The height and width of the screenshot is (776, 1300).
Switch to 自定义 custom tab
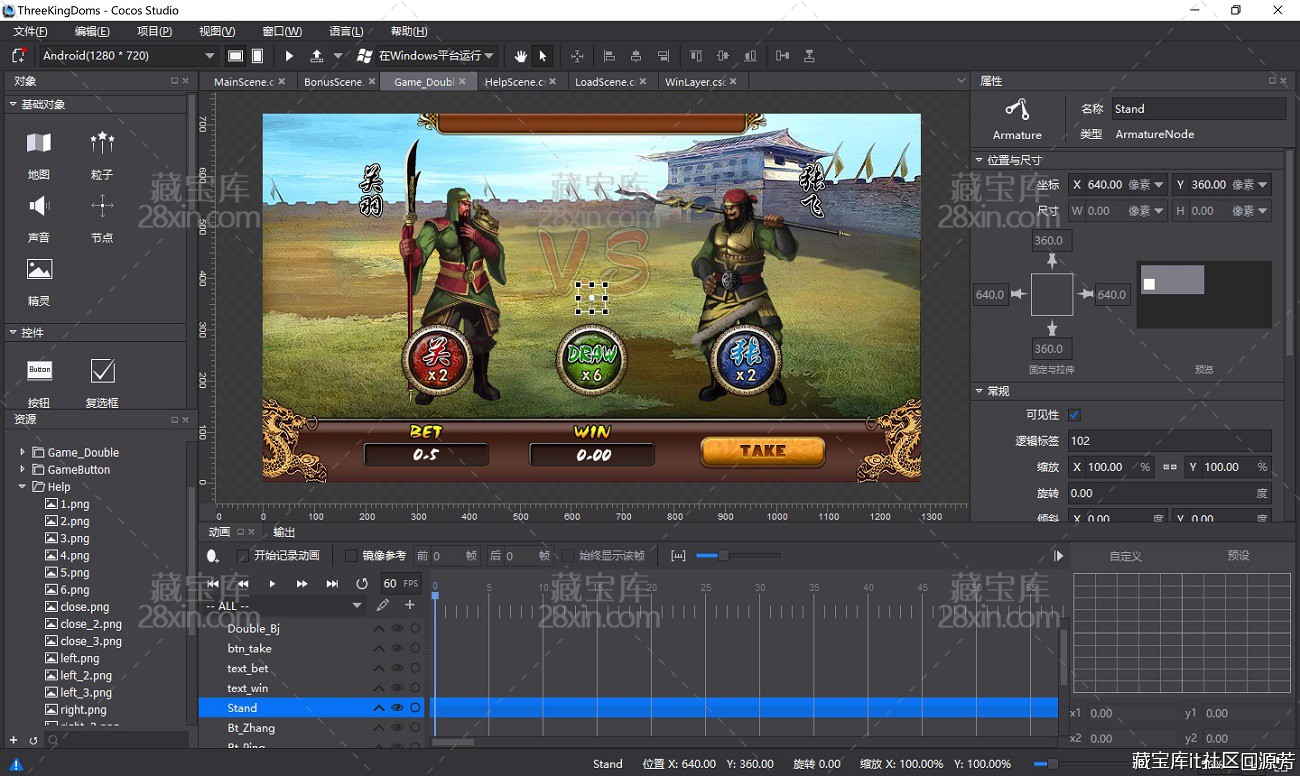1125,556
